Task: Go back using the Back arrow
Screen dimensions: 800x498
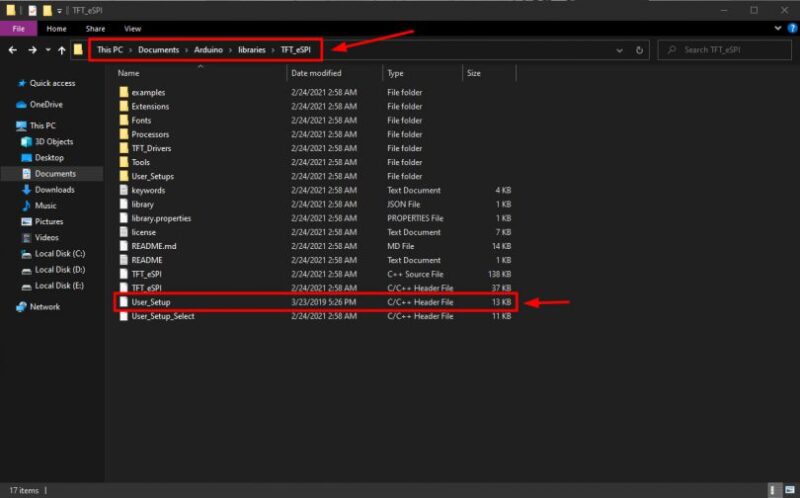Action: coord(13,49)
